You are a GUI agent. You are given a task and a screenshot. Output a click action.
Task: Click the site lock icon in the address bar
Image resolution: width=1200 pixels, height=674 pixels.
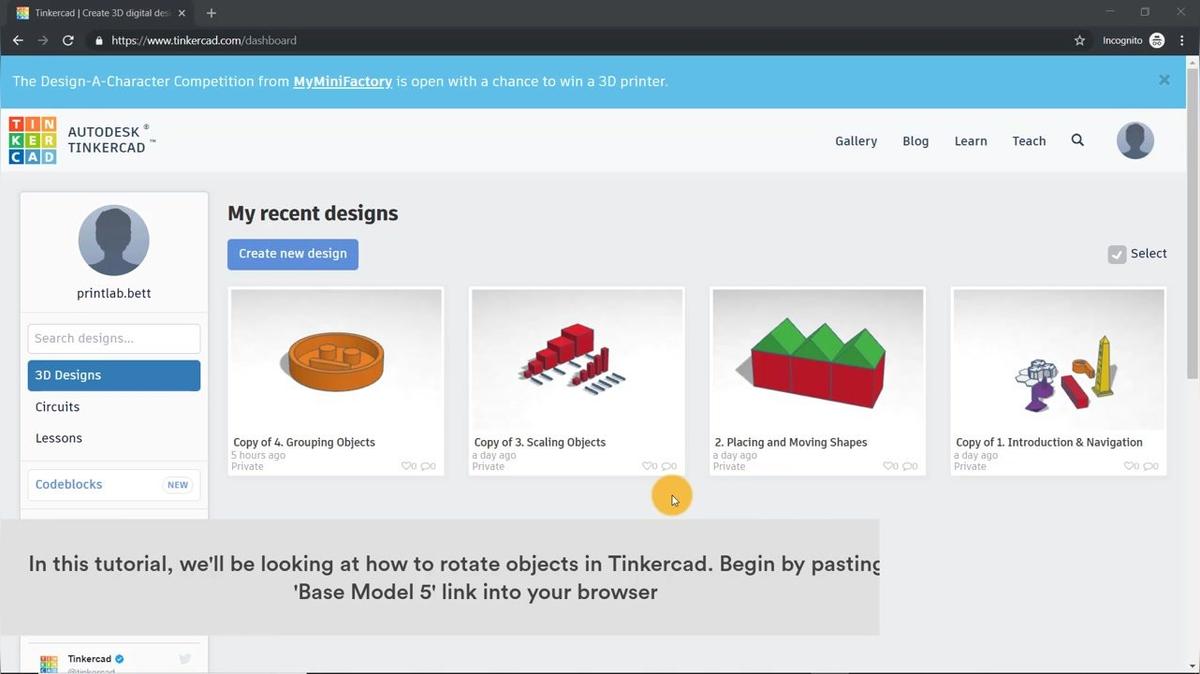[99, 41]
